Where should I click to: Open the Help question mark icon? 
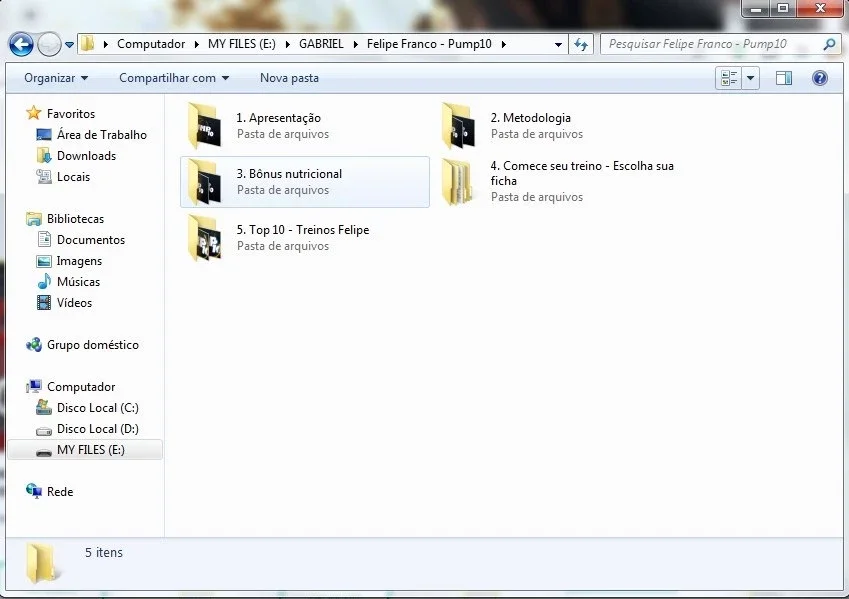[820, 78]
